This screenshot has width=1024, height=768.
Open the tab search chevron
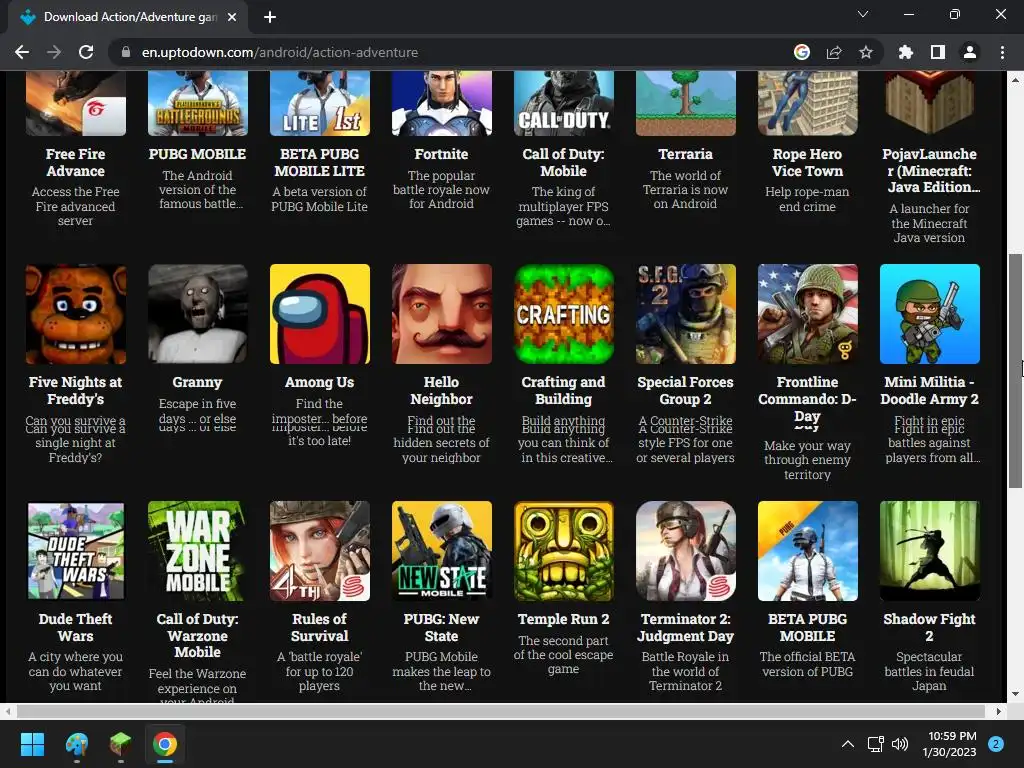point(863,14)
